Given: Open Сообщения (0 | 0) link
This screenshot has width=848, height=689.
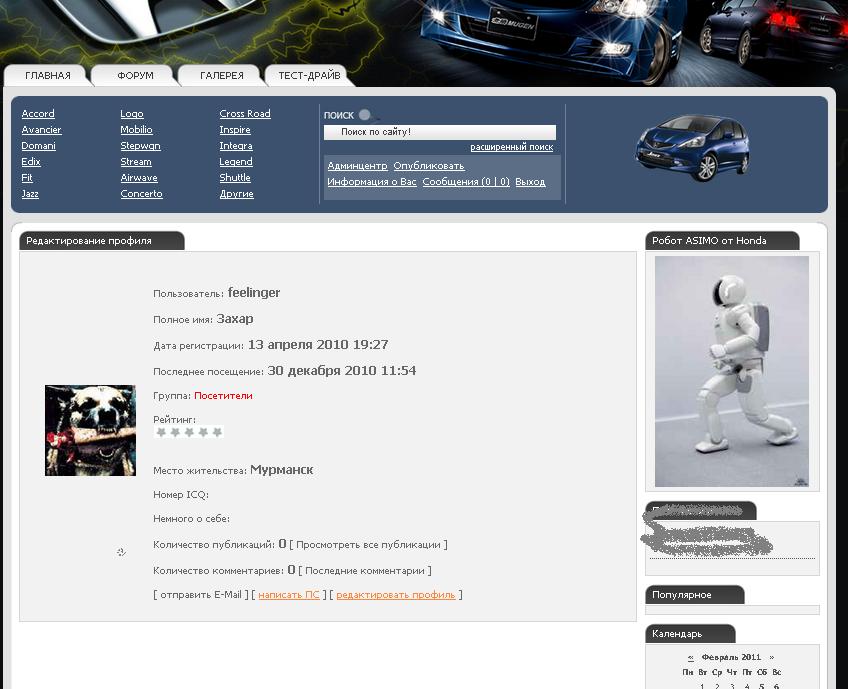Looking at the screenshot, I should (x=466, y=182).
